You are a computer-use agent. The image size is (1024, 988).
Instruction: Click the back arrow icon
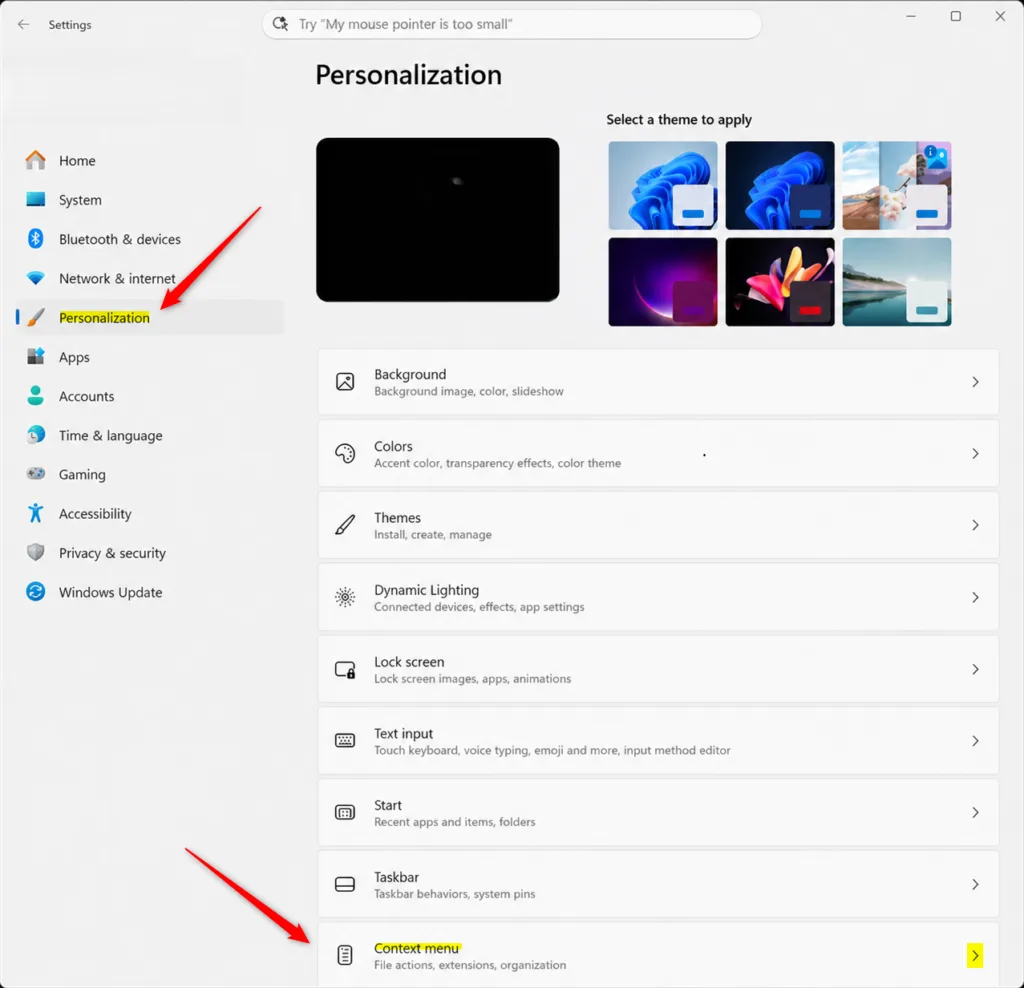(x=24, y=24)
